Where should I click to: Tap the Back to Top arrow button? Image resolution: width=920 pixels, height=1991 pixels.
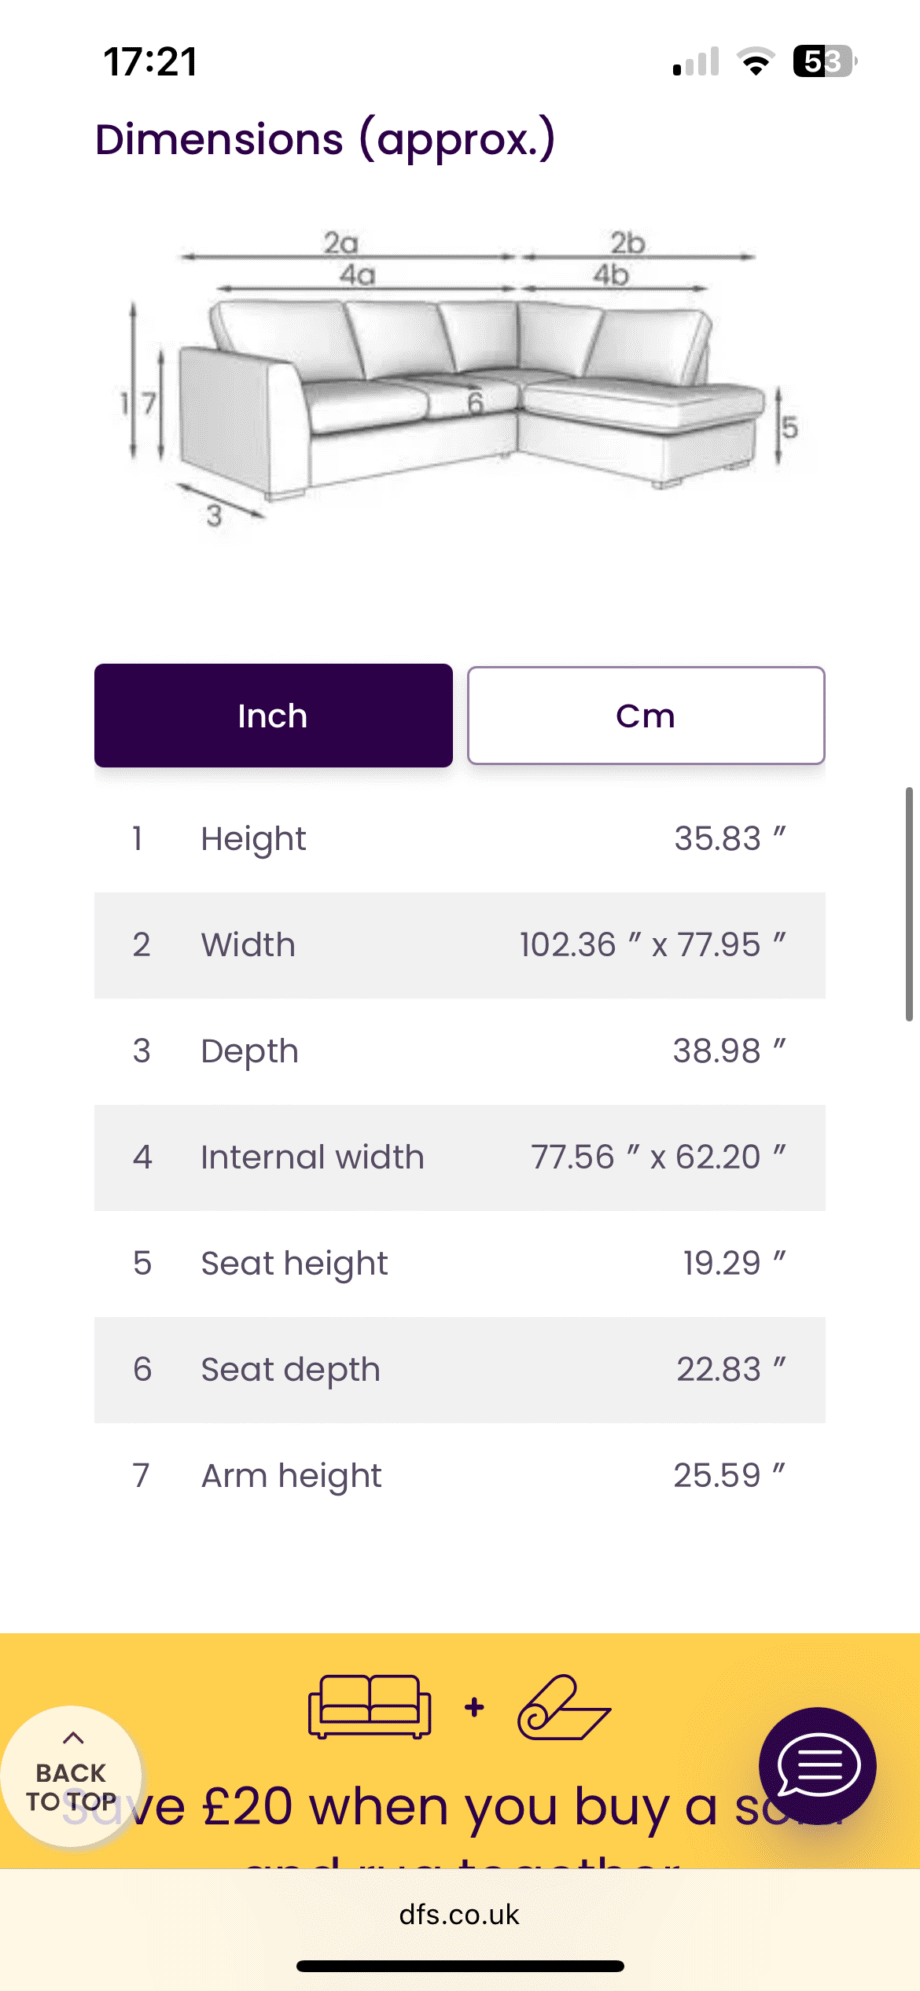[x=71, y=1776]
